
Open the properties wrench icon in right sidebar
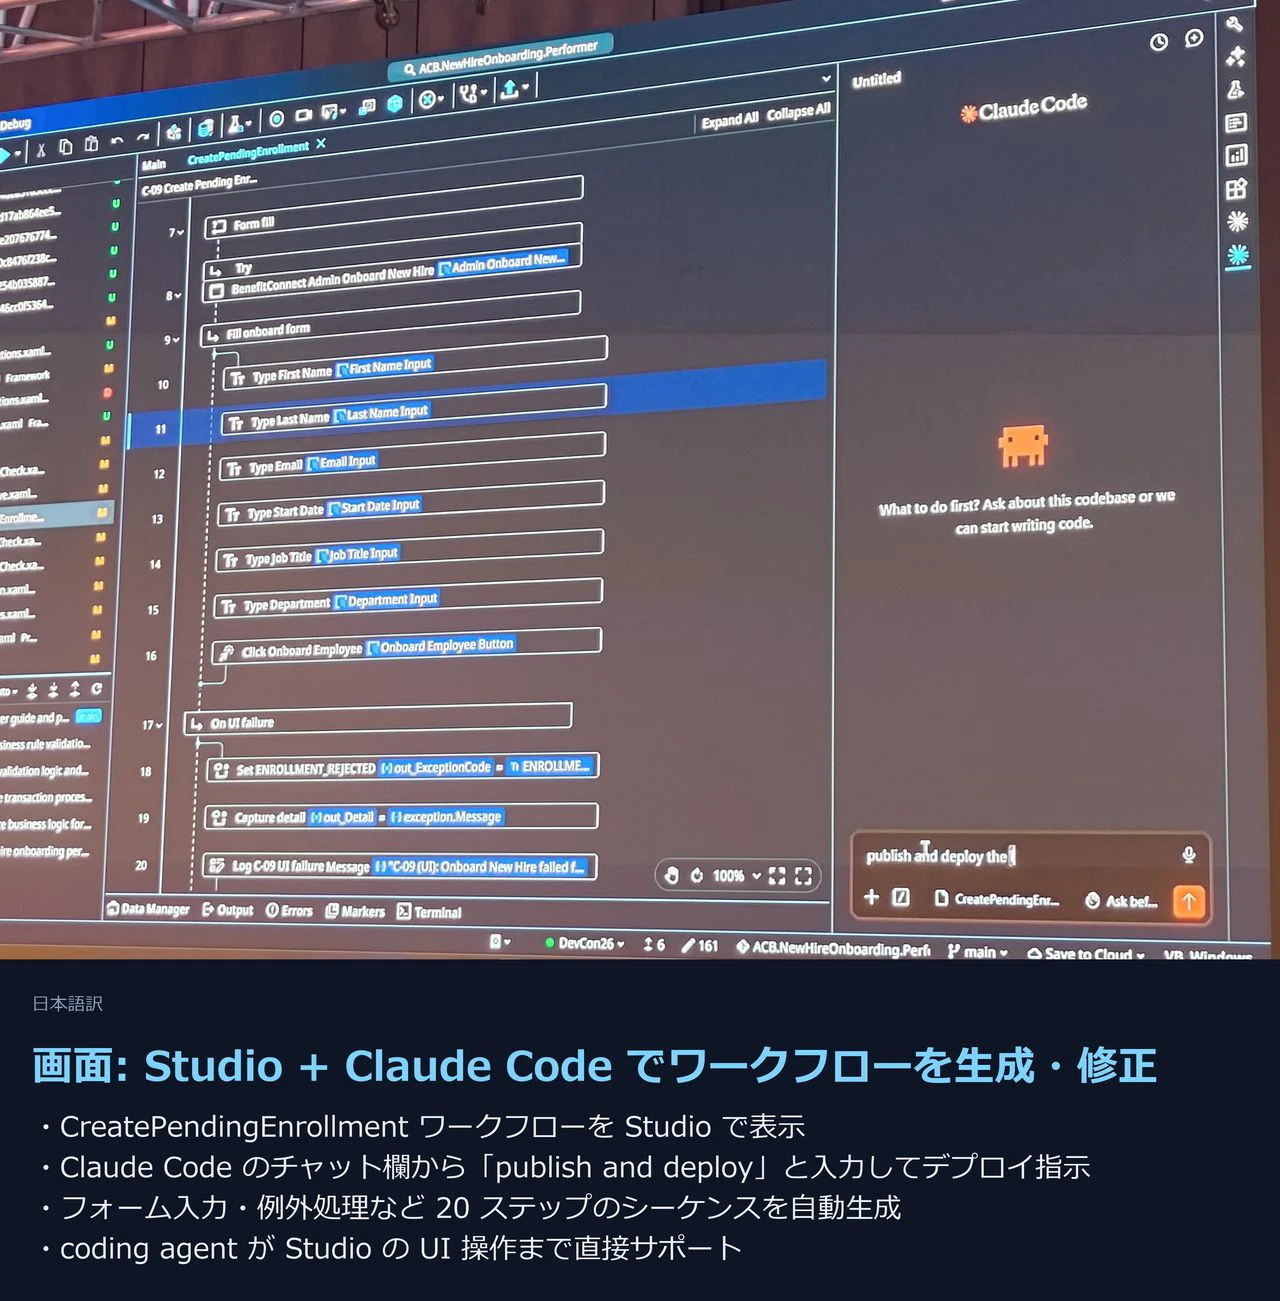click(x=1234, y=22)
